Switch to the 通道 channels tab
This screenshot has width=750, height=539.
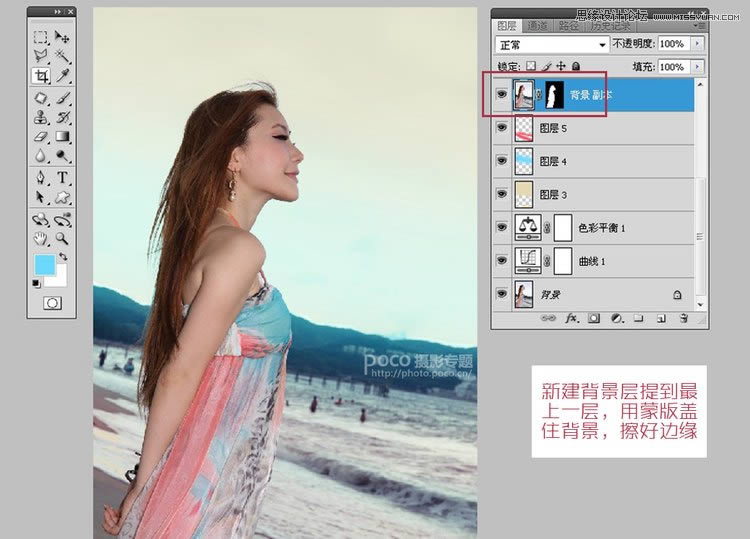click(x=538, y=26)
